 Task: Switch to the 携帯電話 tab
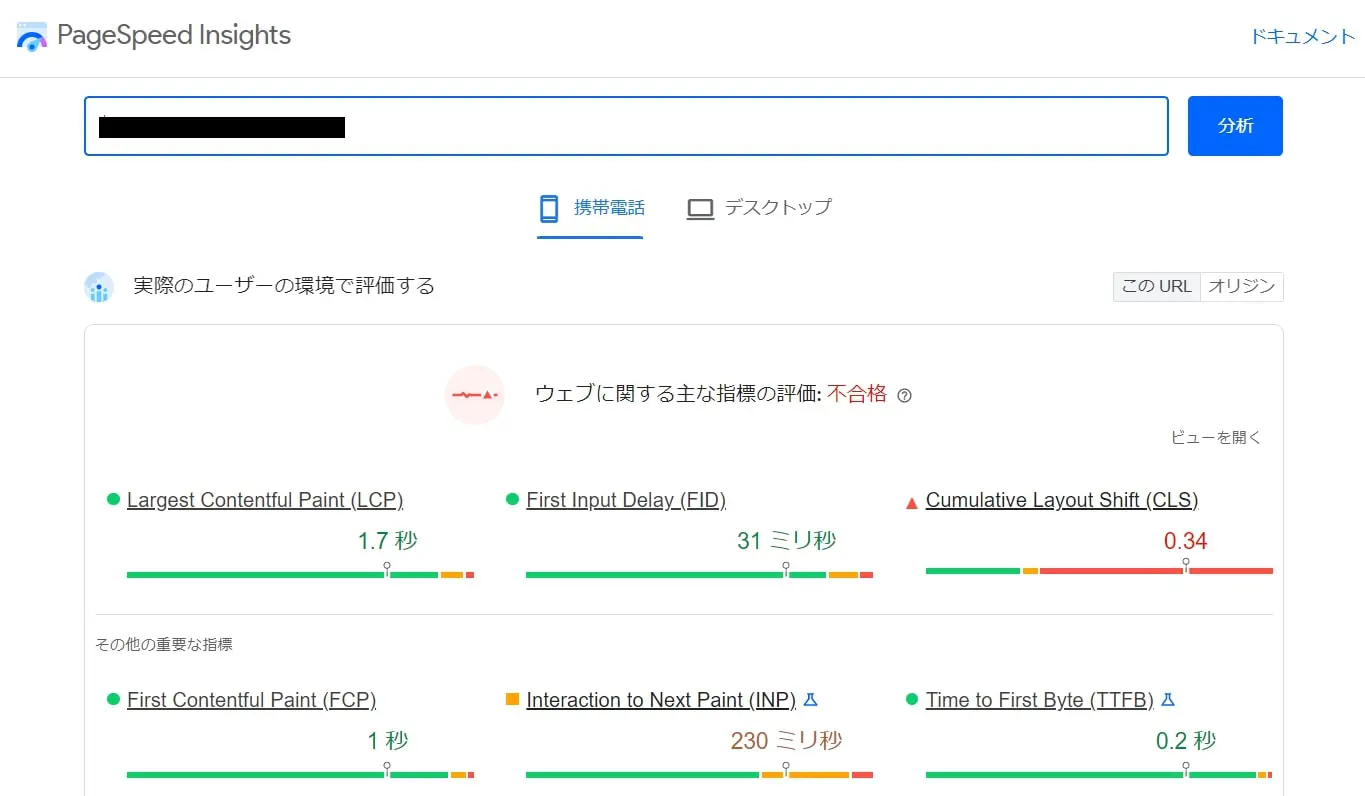tap(590, 209)
